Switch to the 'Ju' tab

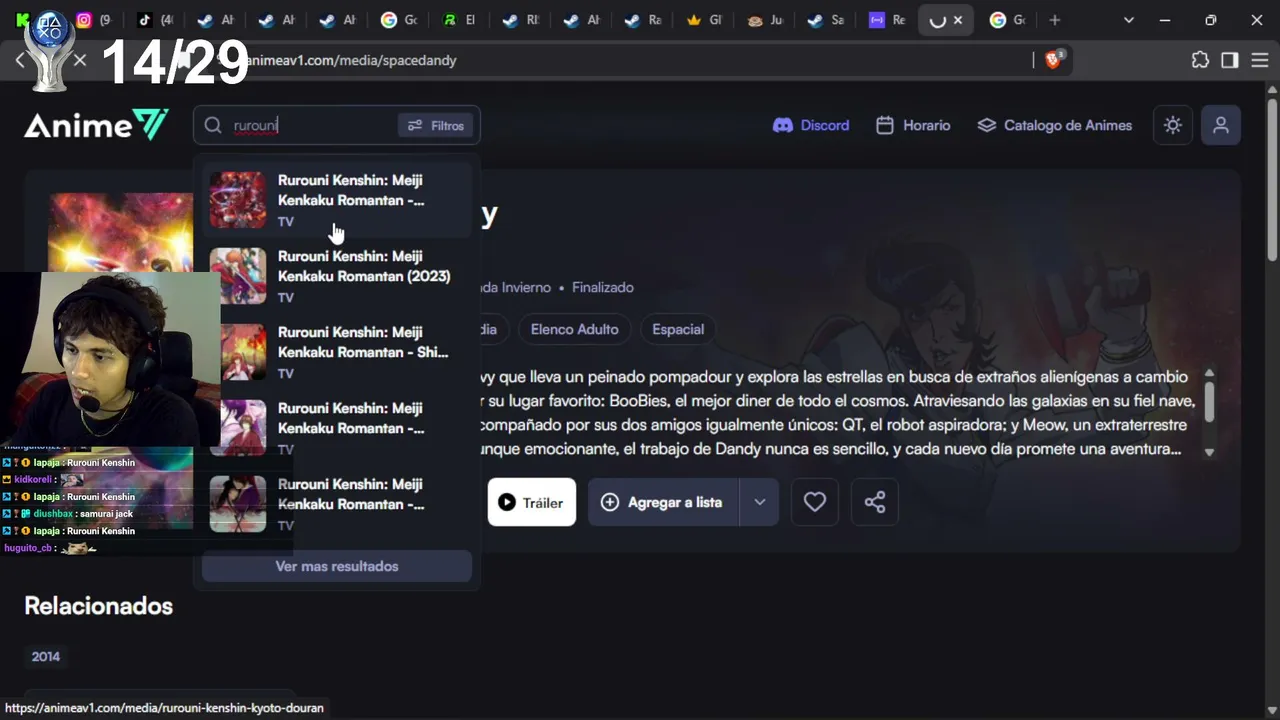click(x=766, y=20)
